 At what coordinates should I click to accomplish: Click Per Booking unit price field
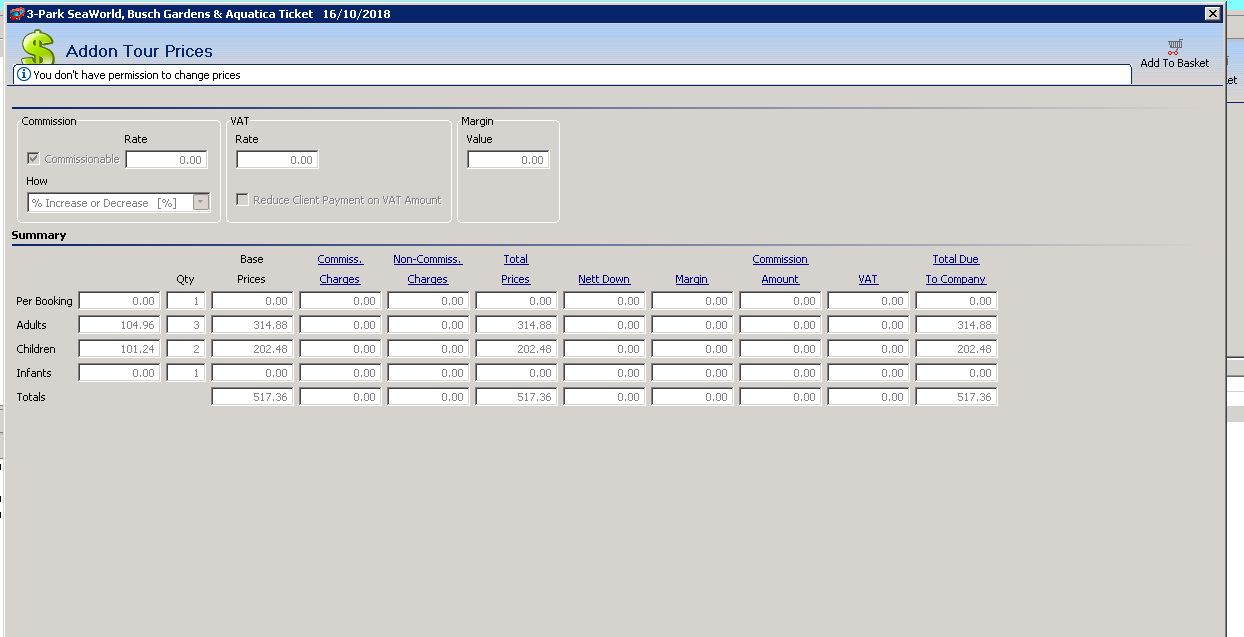coord(119,301)
